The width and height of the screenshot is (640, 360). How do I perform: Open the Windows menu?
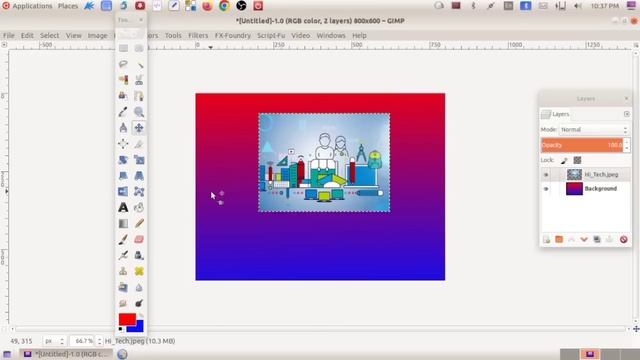pos(331,36)
